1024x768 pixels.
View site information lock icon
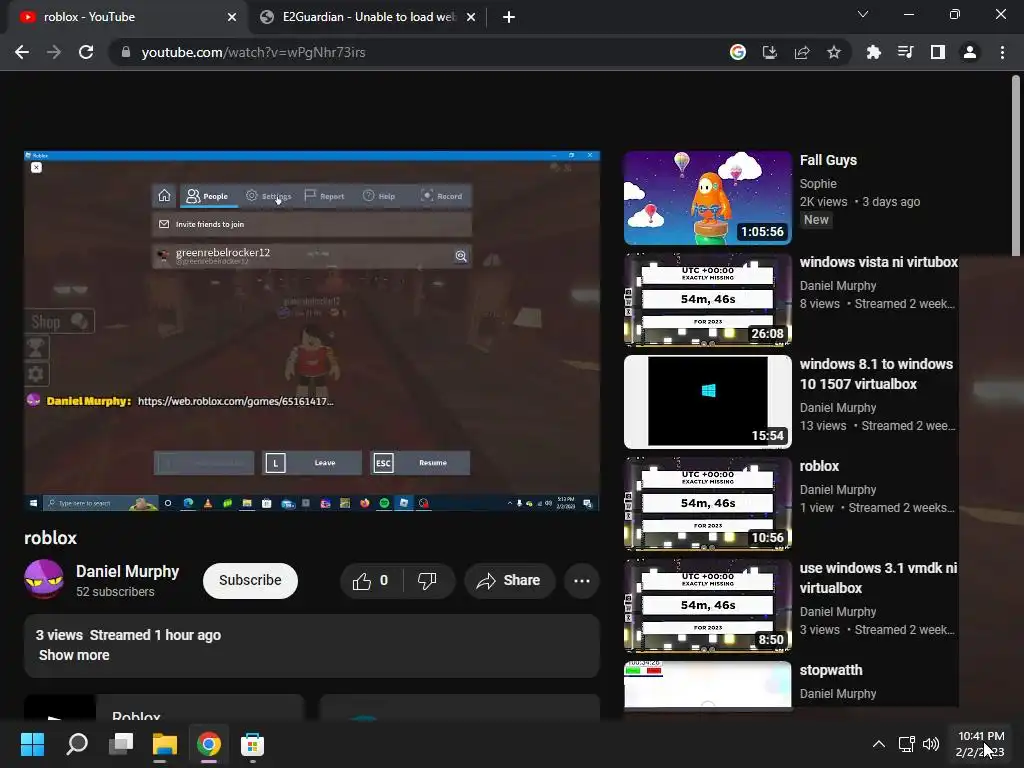126,52
